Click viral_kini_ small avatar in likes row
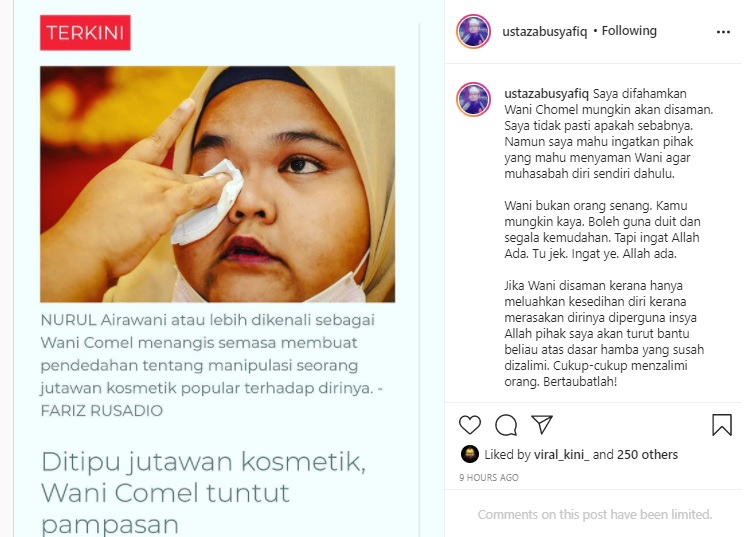The image size is (747, 537). (x=470, y=454)
